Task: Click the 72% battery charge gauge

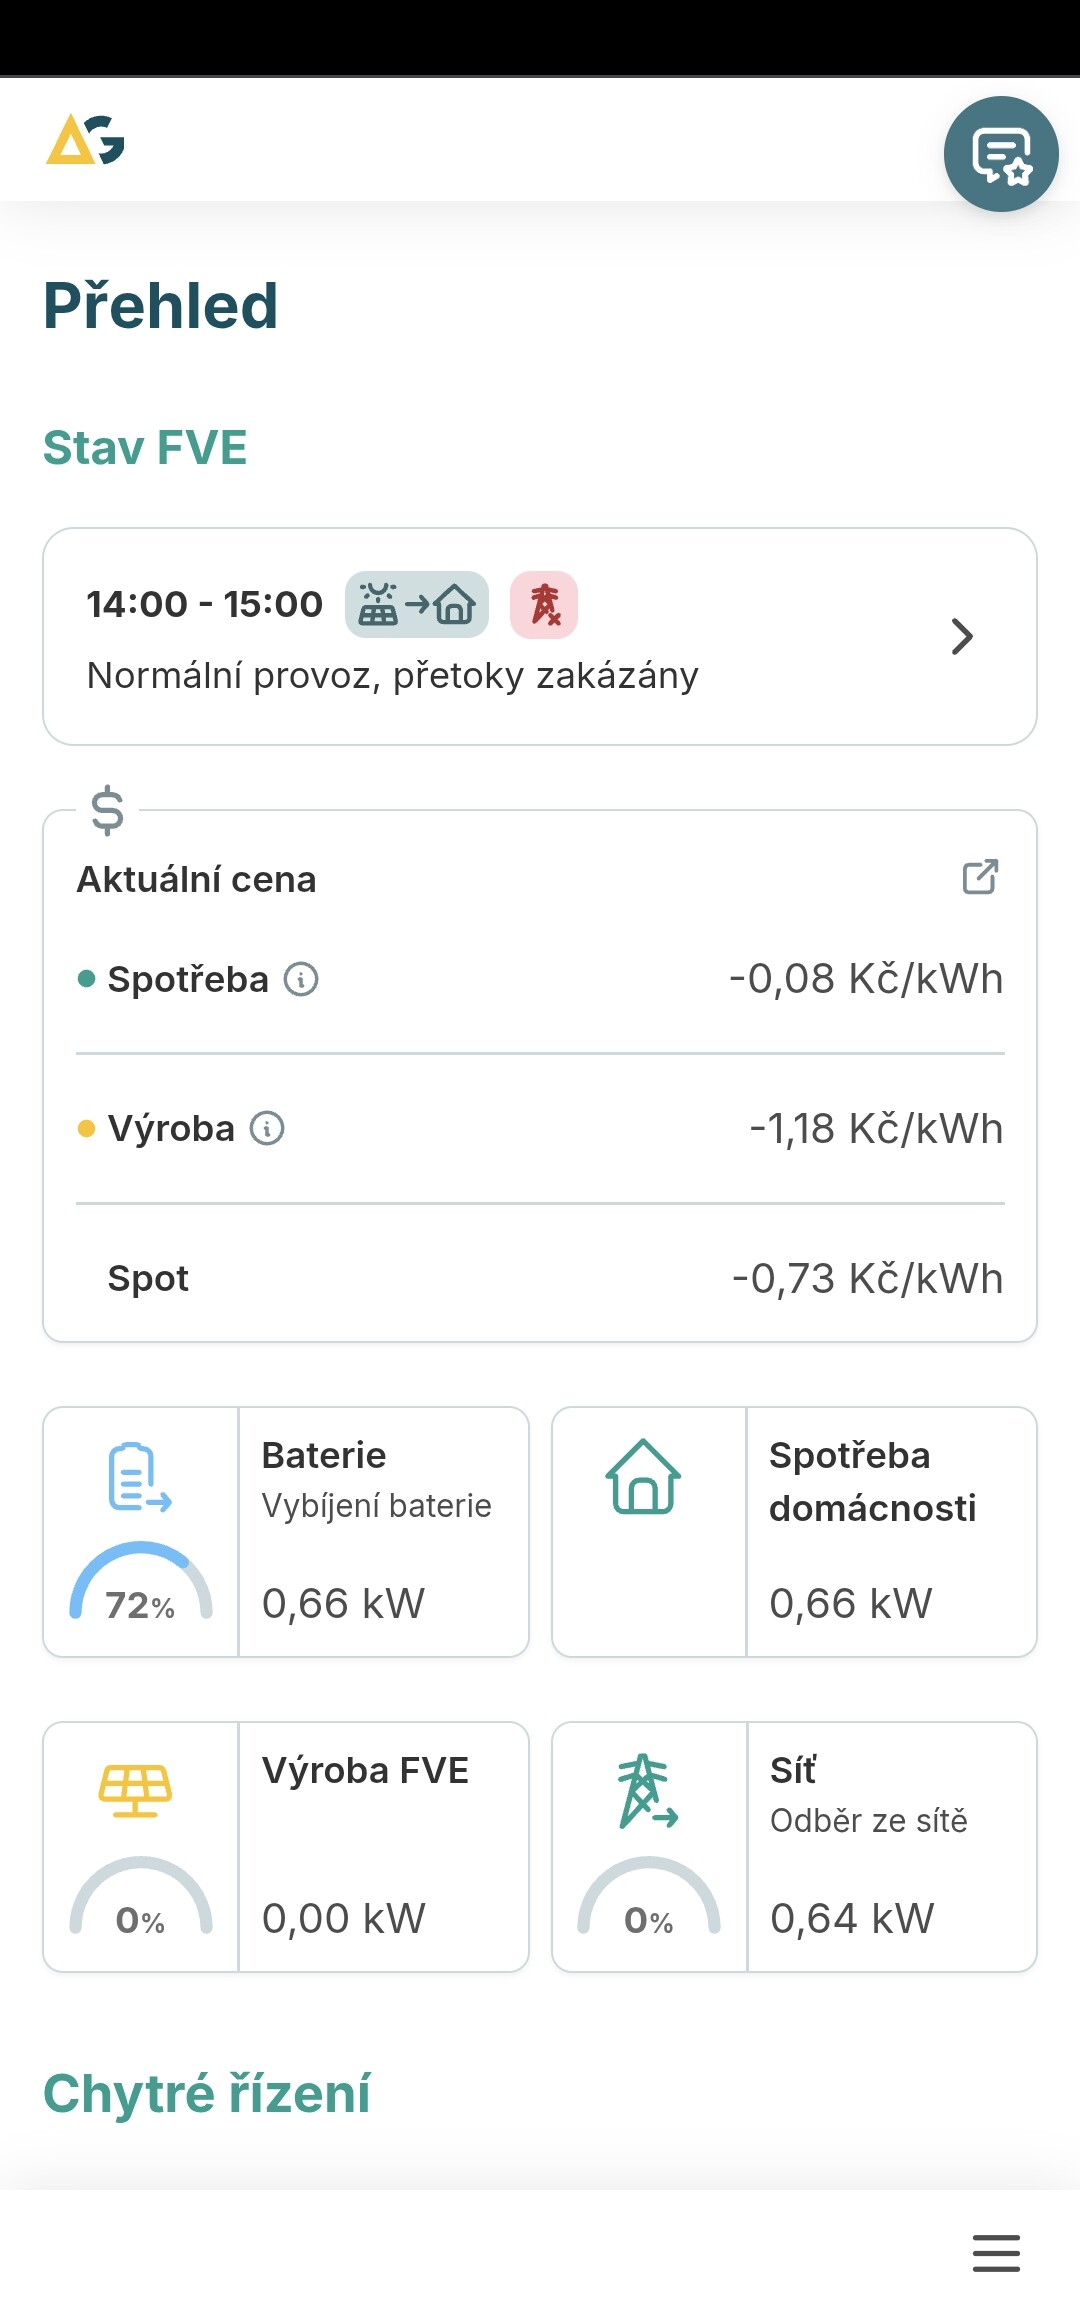Action: tap(141, 1582)
